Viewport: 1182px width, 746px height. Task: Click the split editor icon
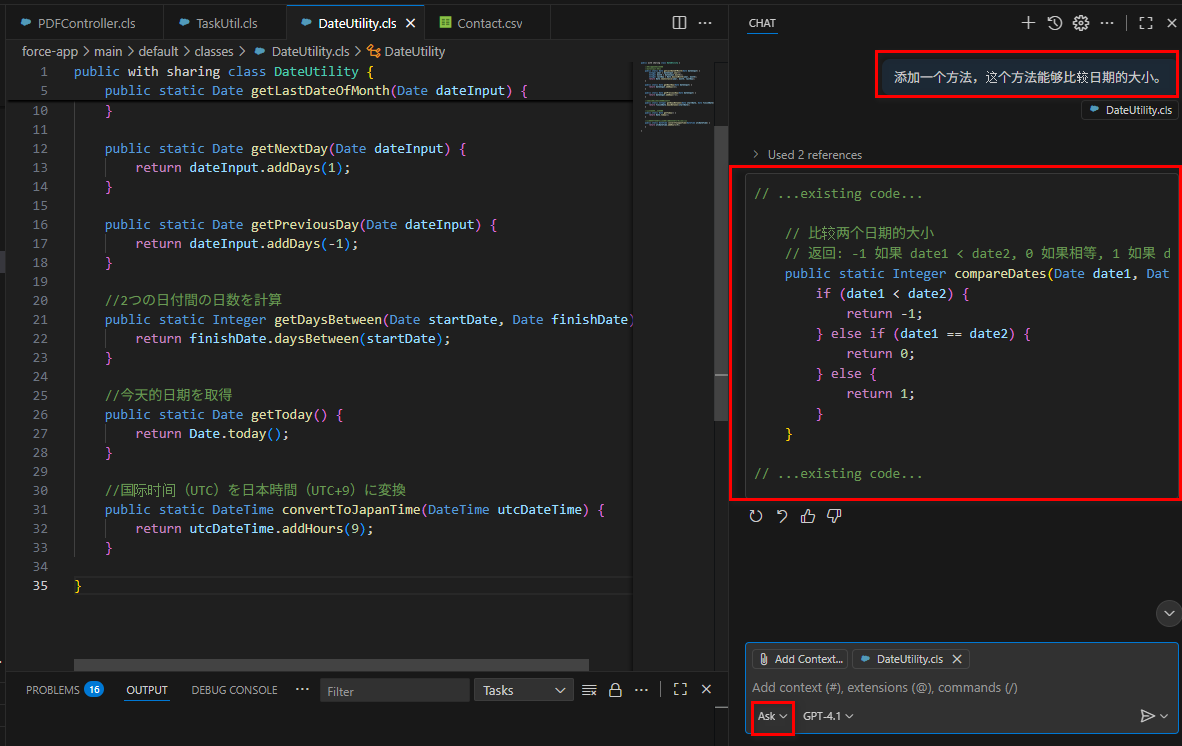click(679, 22)
